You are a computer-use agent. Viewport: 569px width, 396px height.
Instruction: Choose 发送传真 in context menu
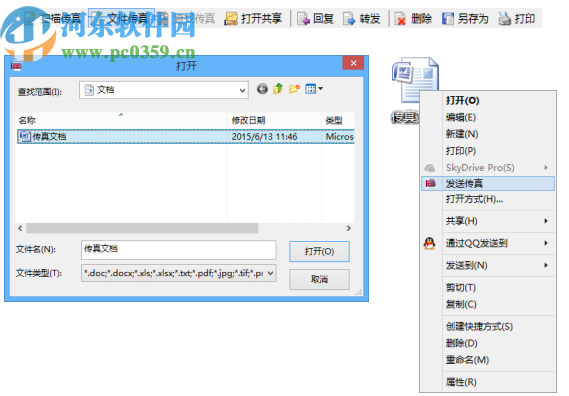pos(488,184)
